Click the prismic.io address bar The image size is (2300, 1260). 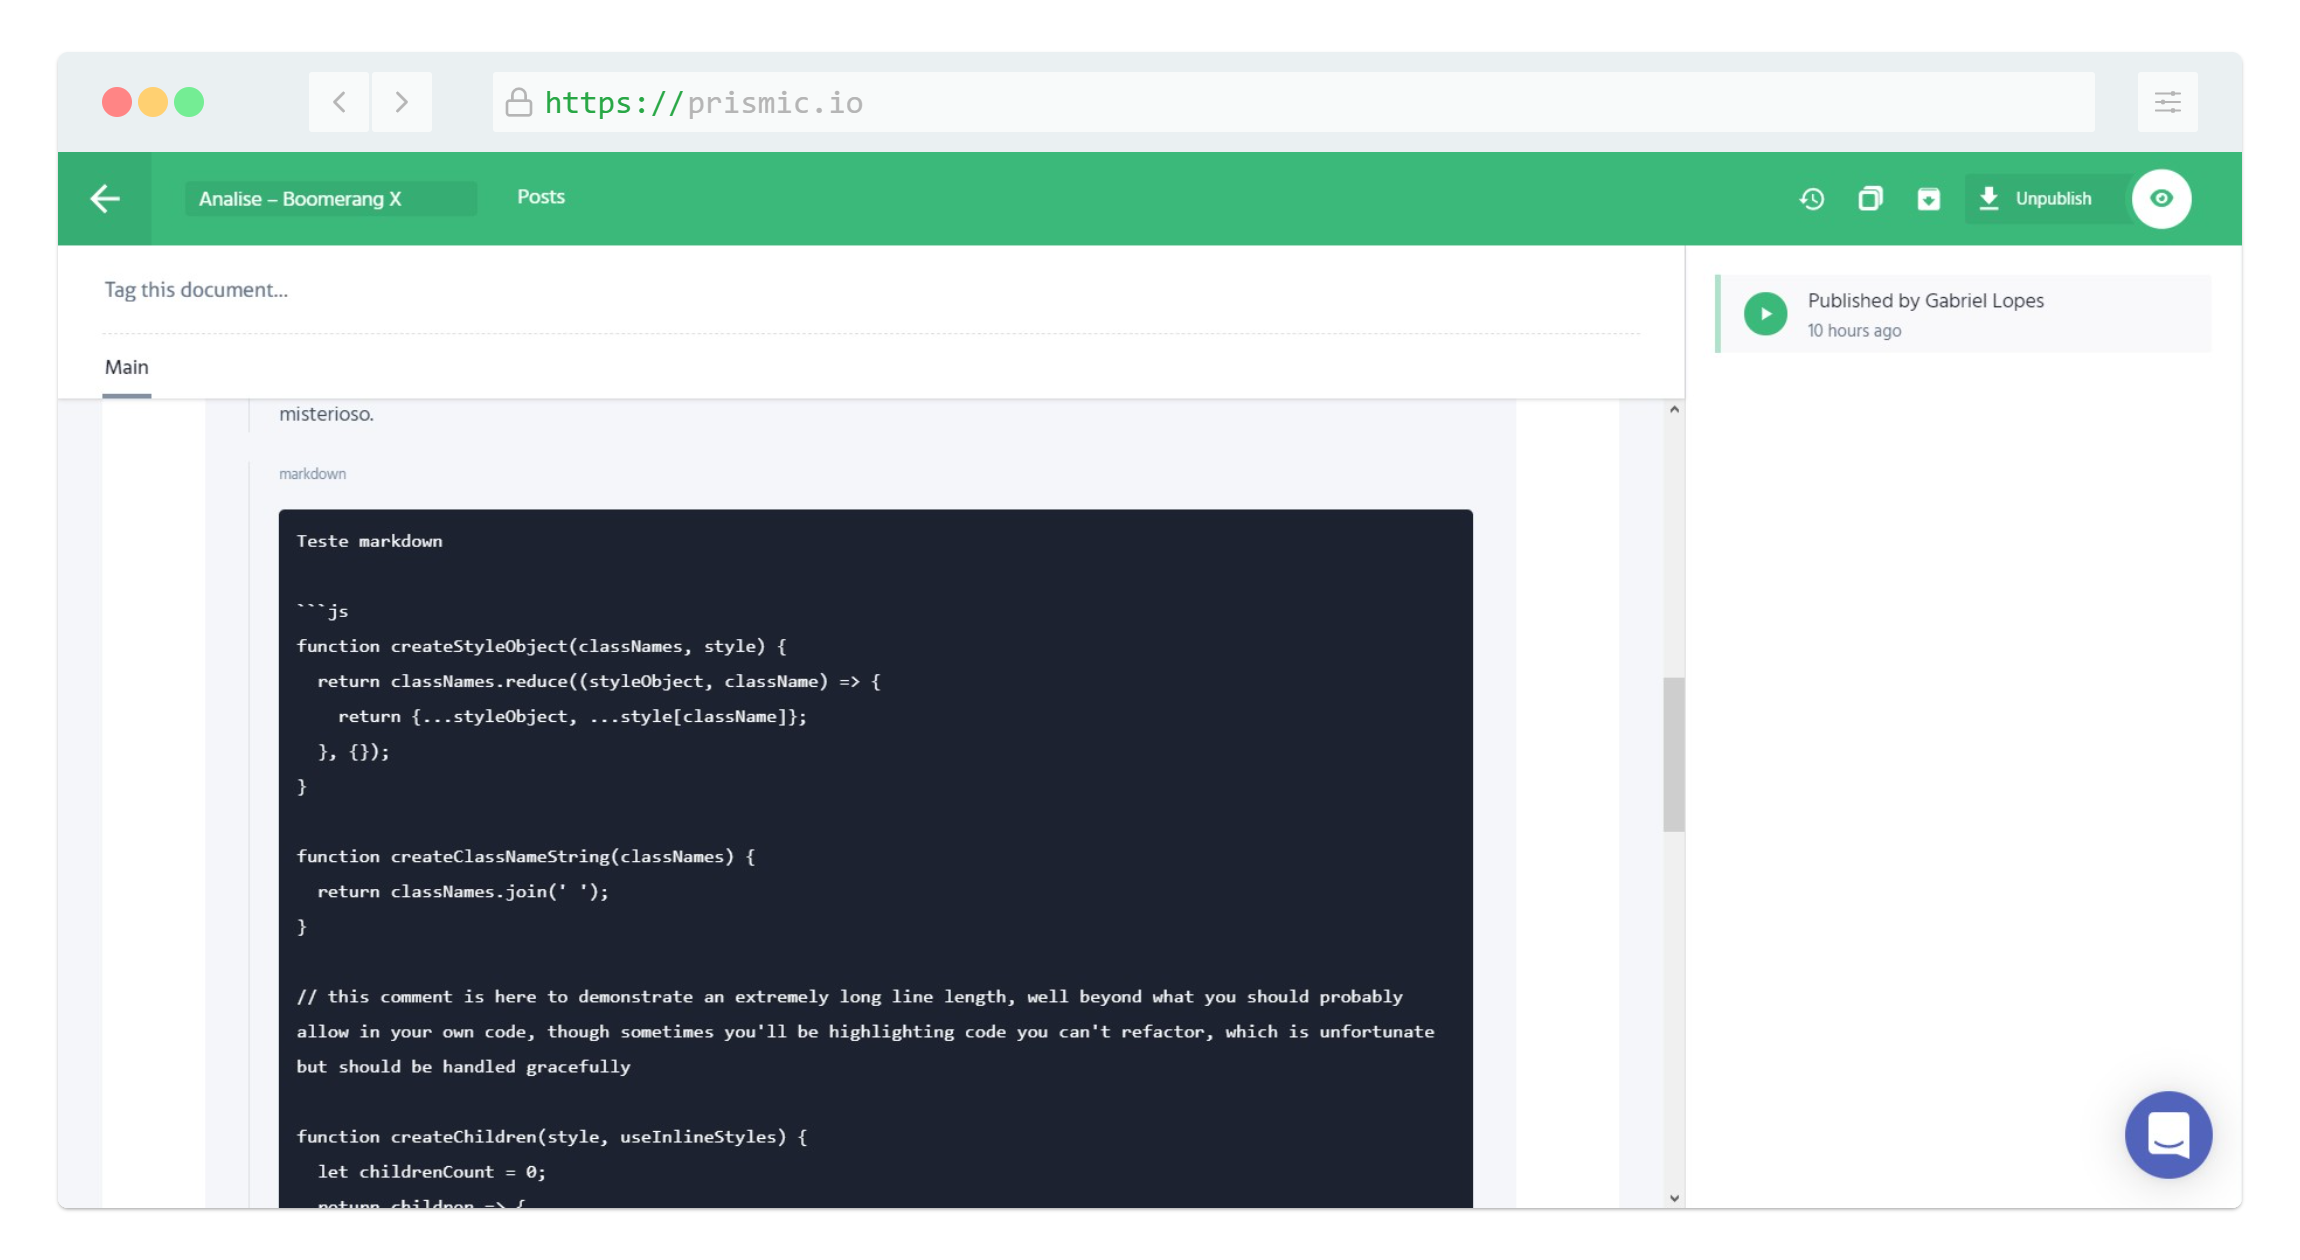(1293, 102)
